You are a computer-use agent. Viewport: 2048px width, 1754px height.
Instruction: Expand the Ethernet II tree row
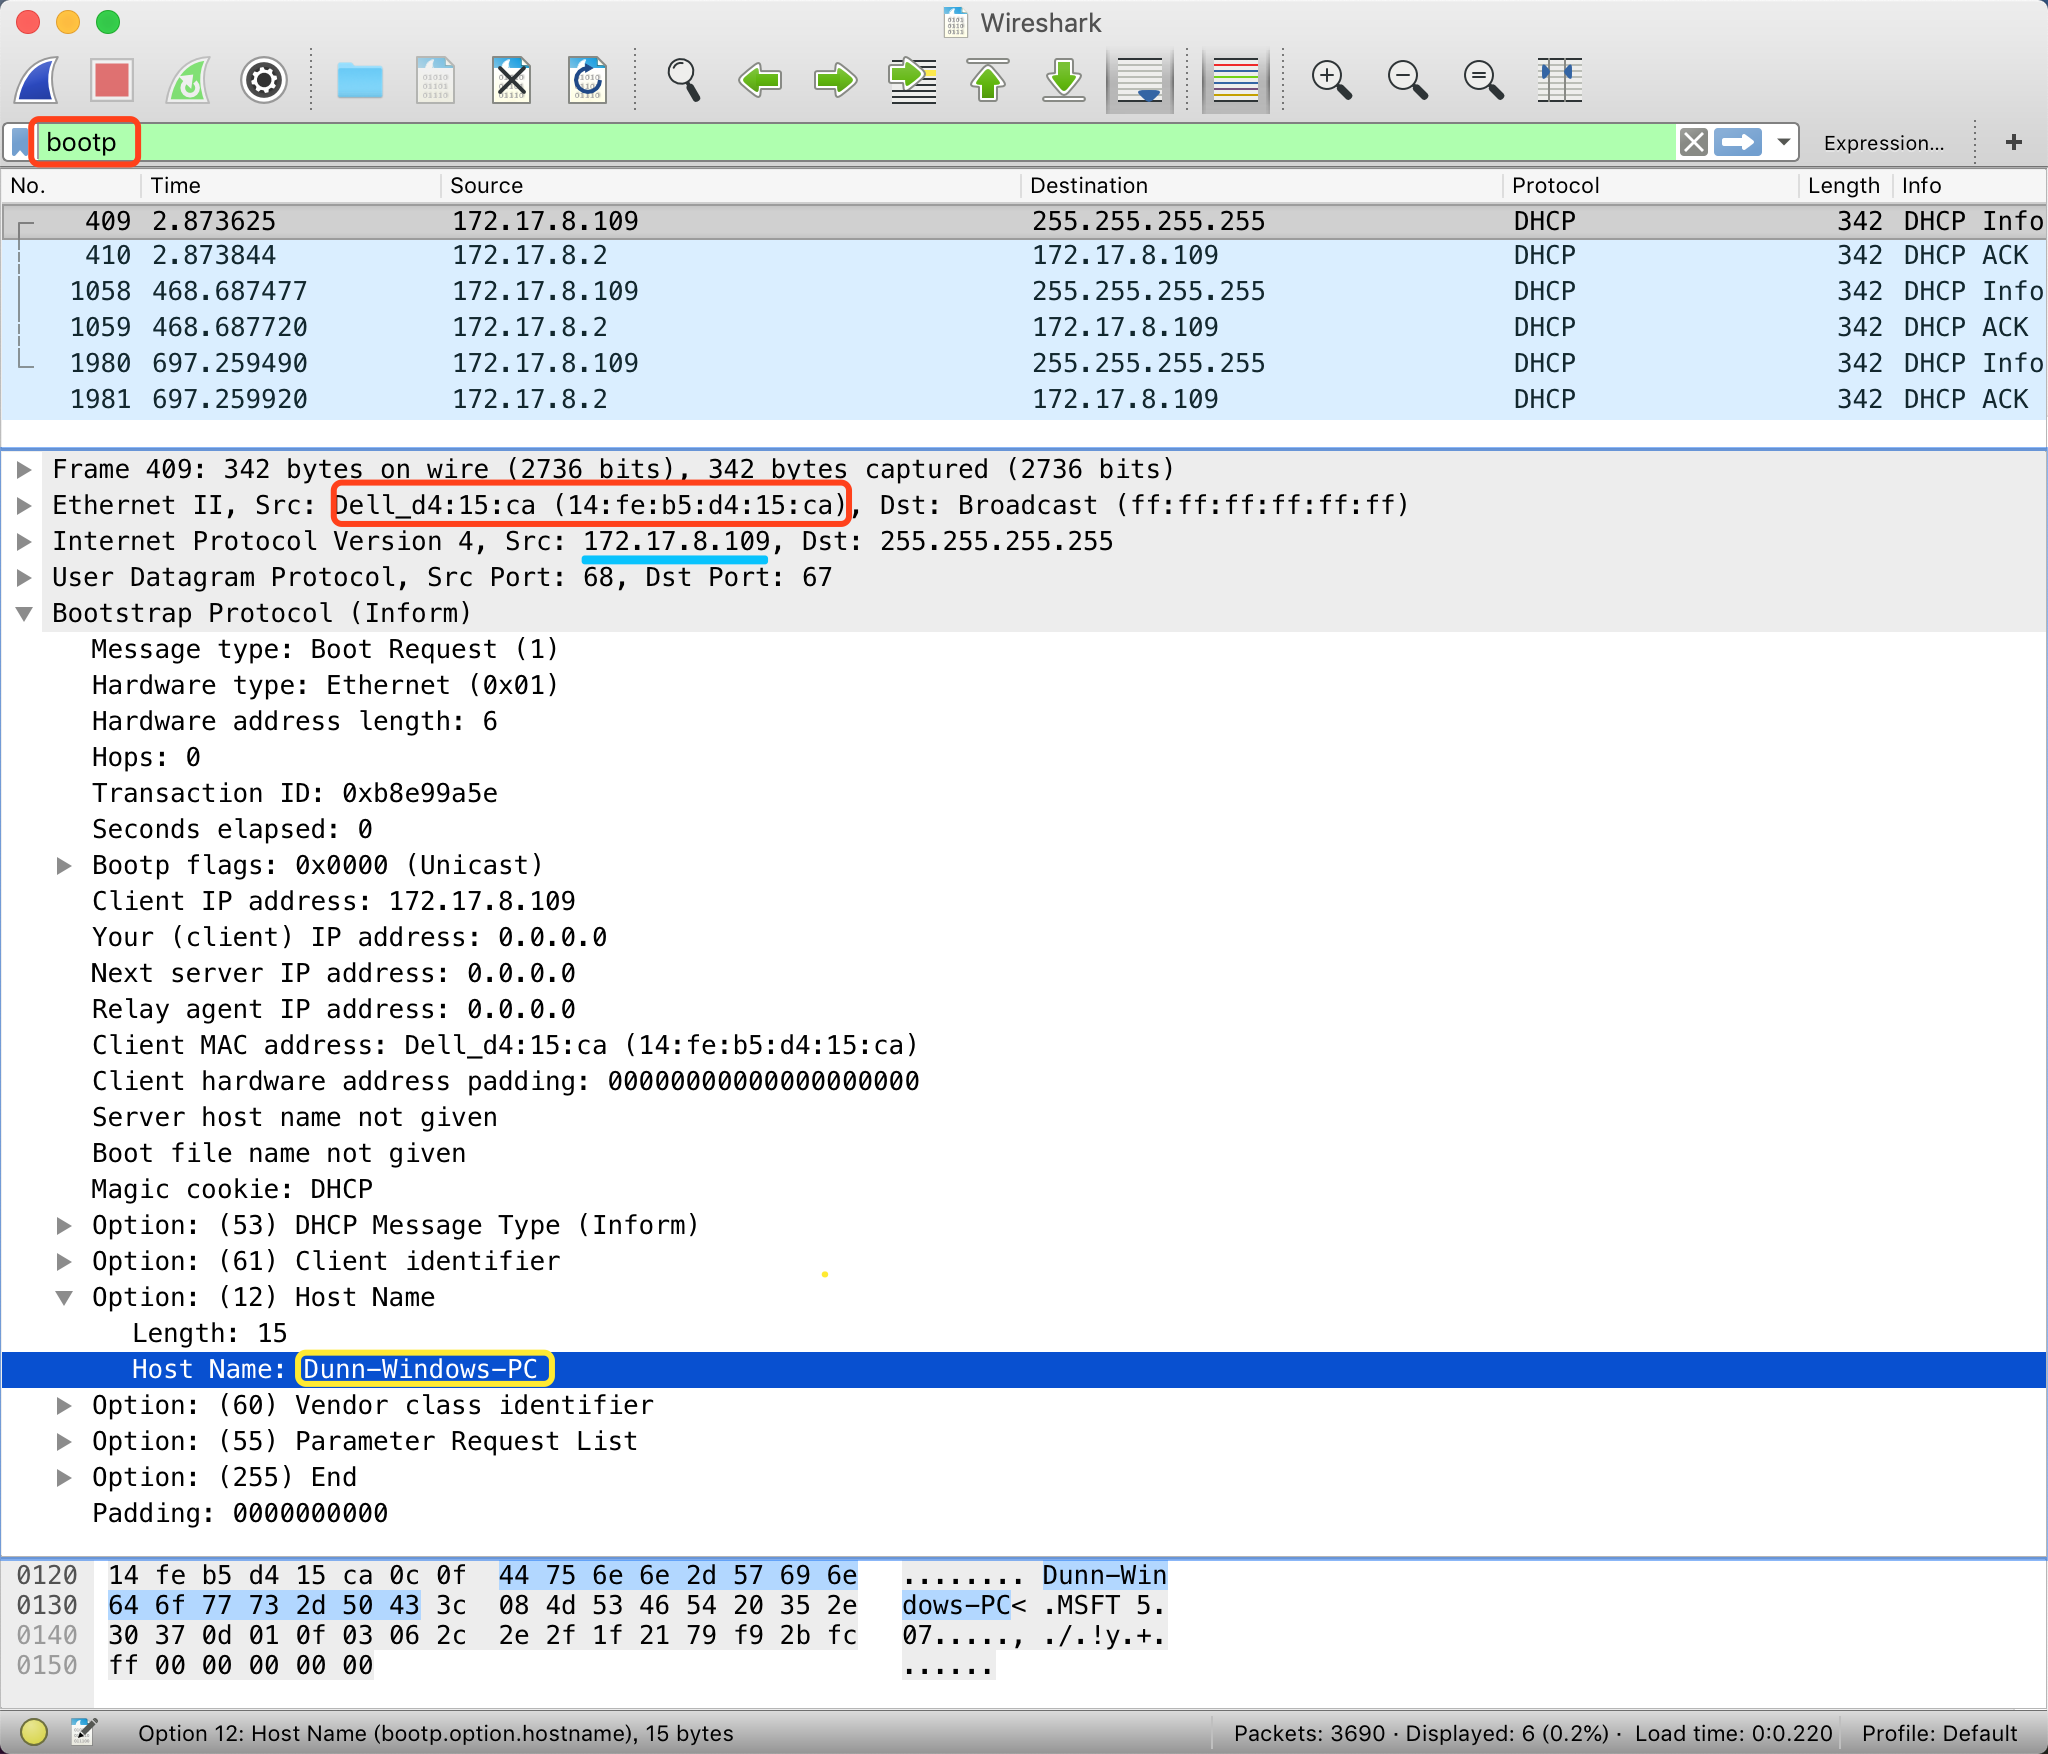point(25,506)
